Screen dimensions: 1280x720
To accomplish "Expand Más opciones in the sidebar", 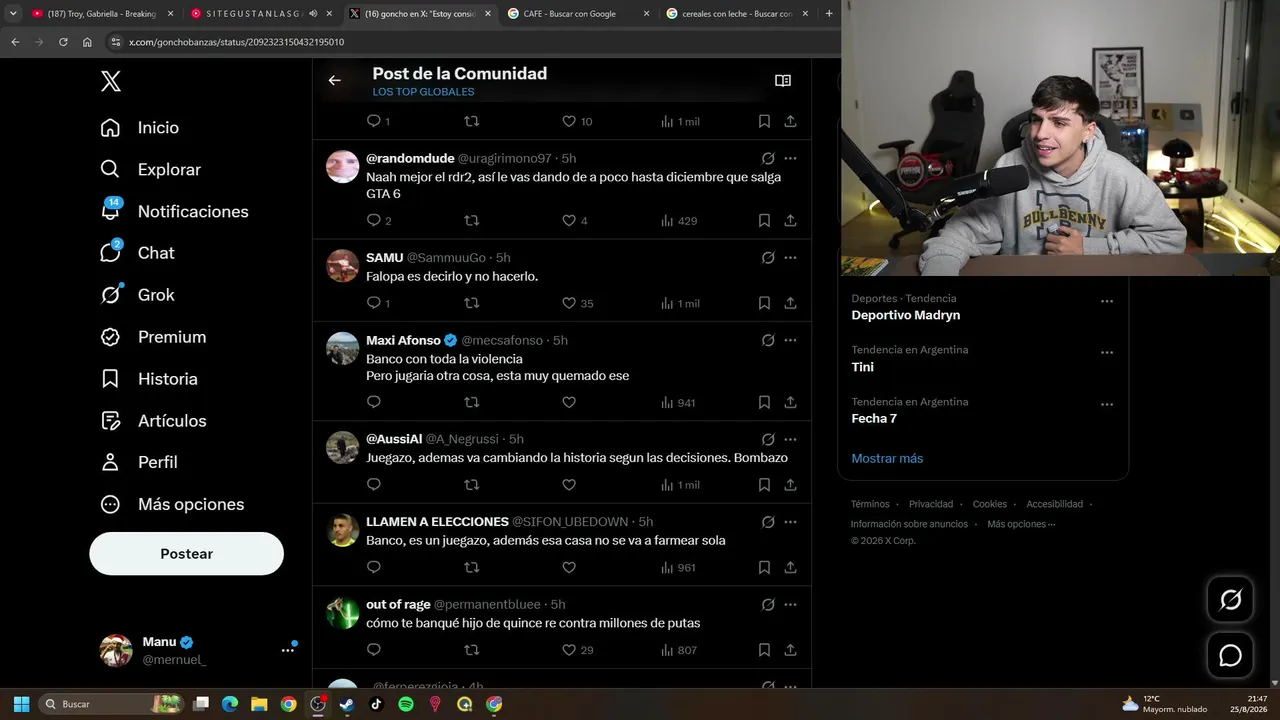I will tap(172, 504).
